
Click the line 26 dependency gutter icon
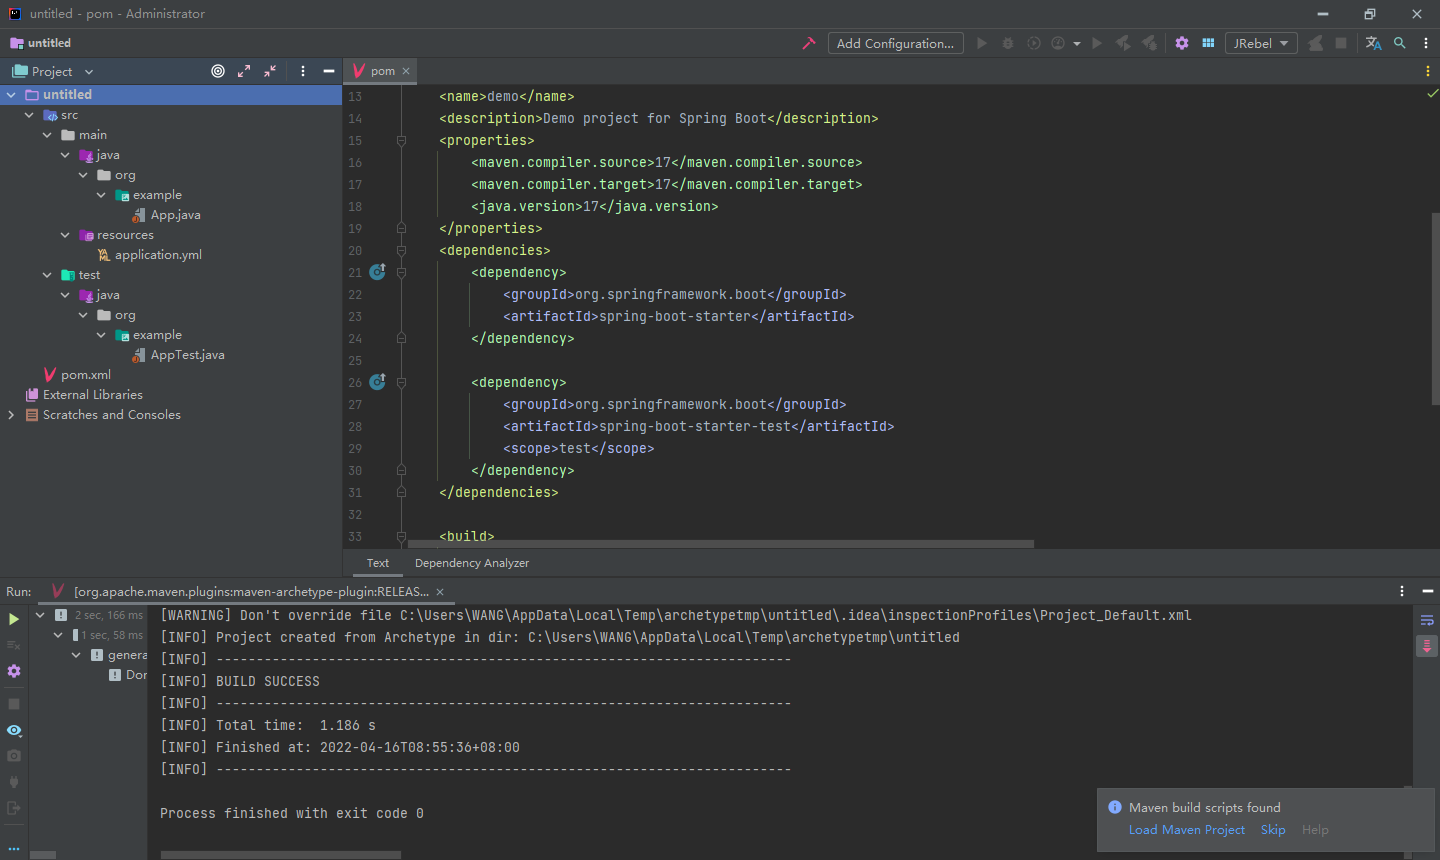378,382
